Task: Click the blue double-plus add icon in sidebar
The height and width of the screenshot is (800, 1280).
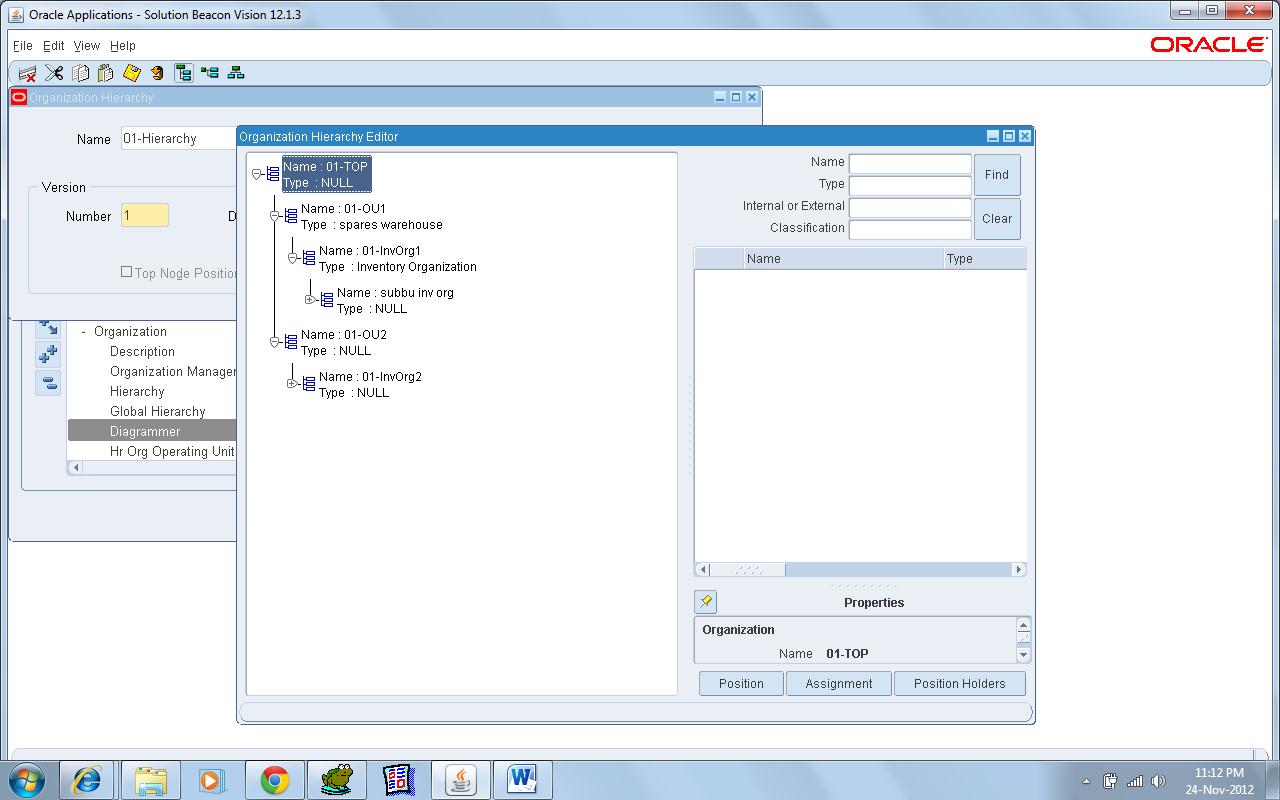Action: click(48, 354)
